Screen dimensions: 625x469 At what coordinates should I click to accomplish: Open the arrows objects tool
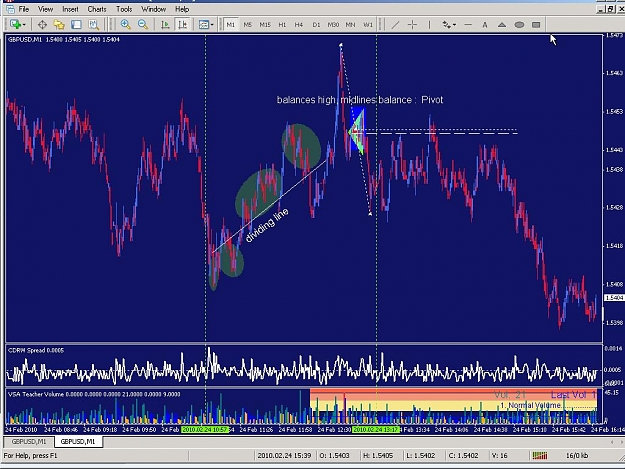click(x=446, y=25)
